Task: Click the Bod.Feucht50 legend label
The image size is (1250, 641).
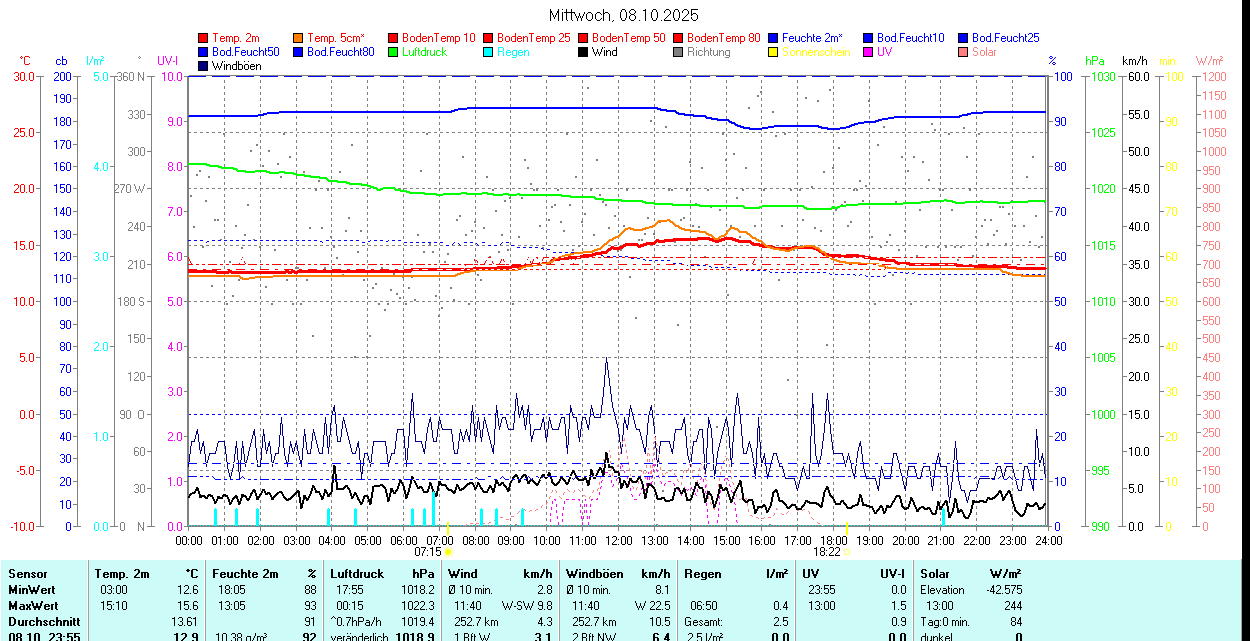Action: click(x=246, y=52)
